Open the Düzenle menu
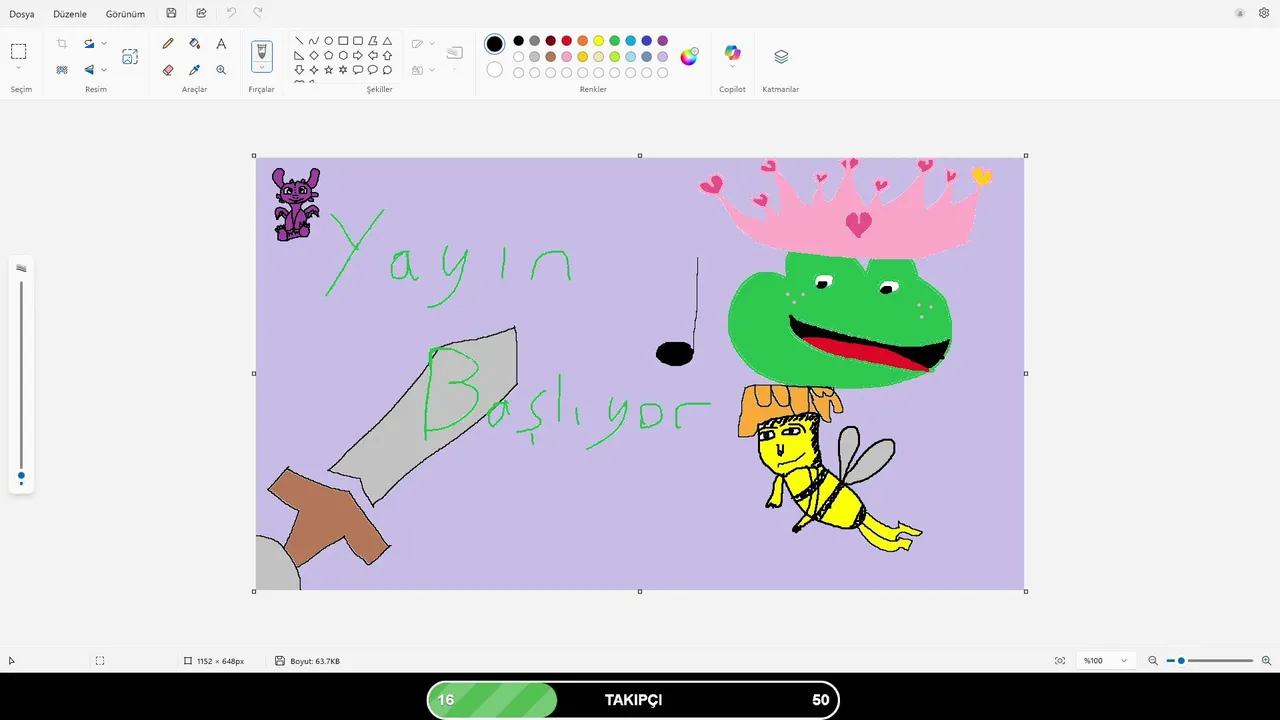This screenshot has height=720, width=1280. point(70,14)
